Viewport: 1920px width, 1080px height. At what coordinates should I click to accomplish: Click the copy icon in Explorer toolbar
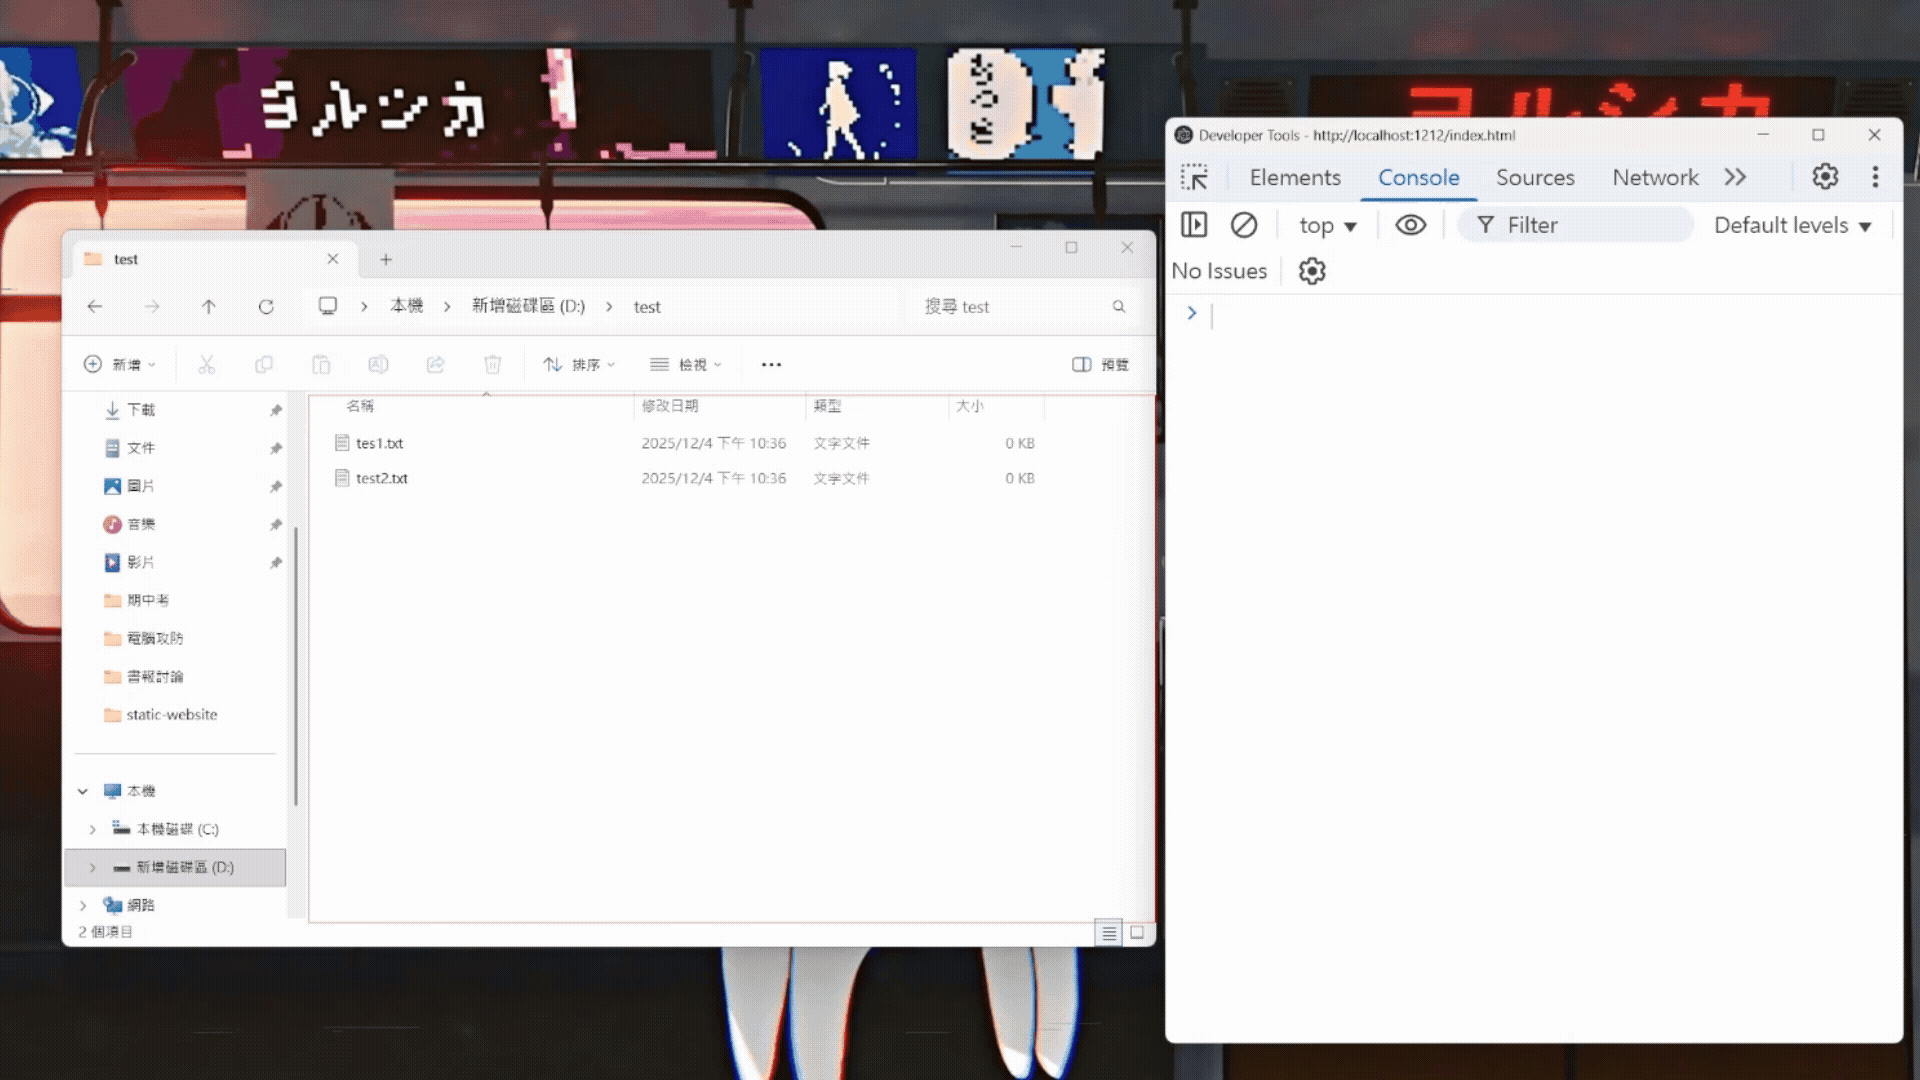pos(264,364)
